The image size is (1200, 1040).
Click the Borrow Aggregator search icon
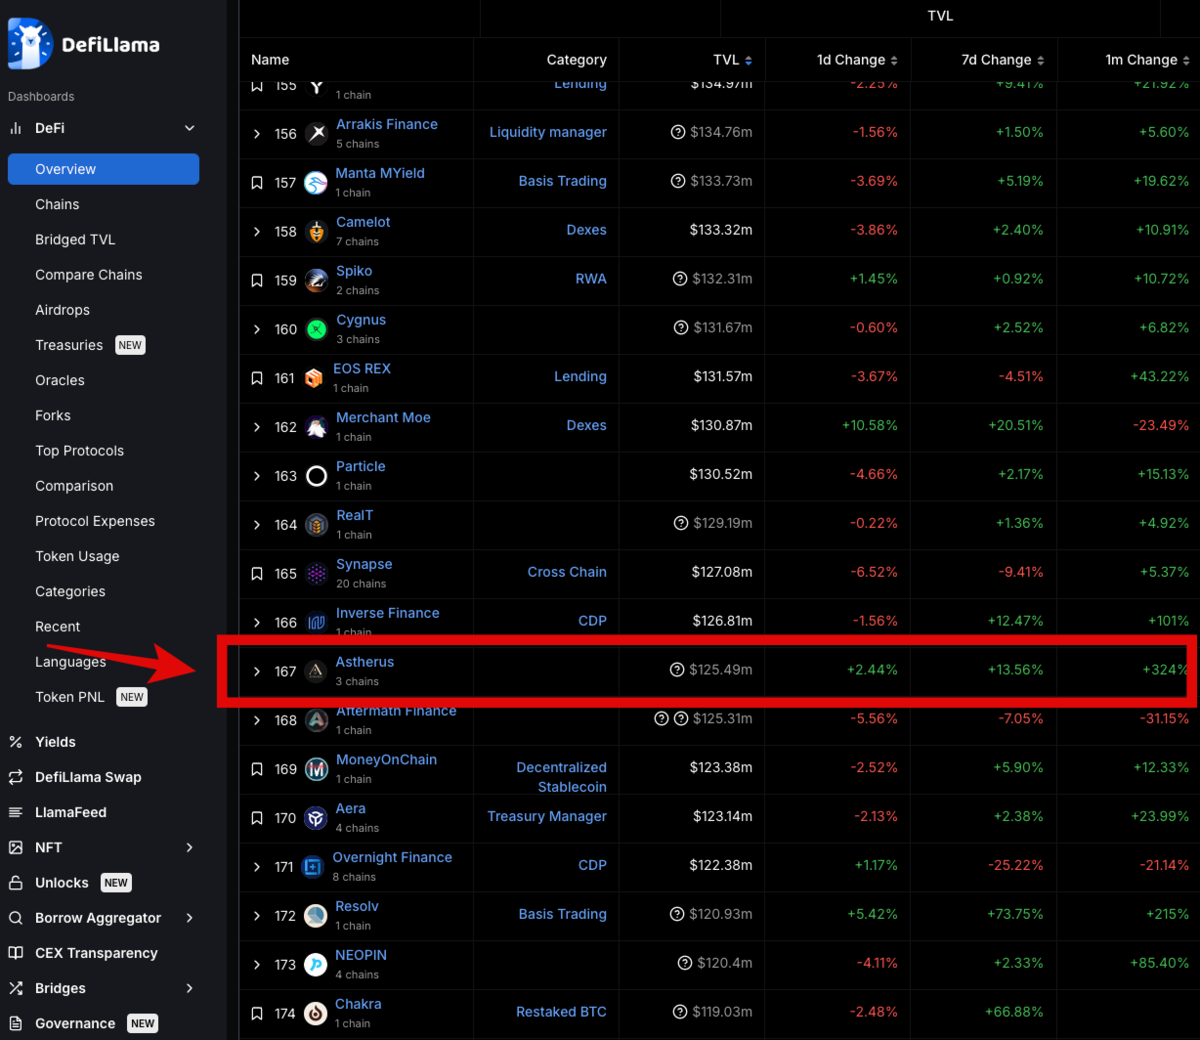16,918
